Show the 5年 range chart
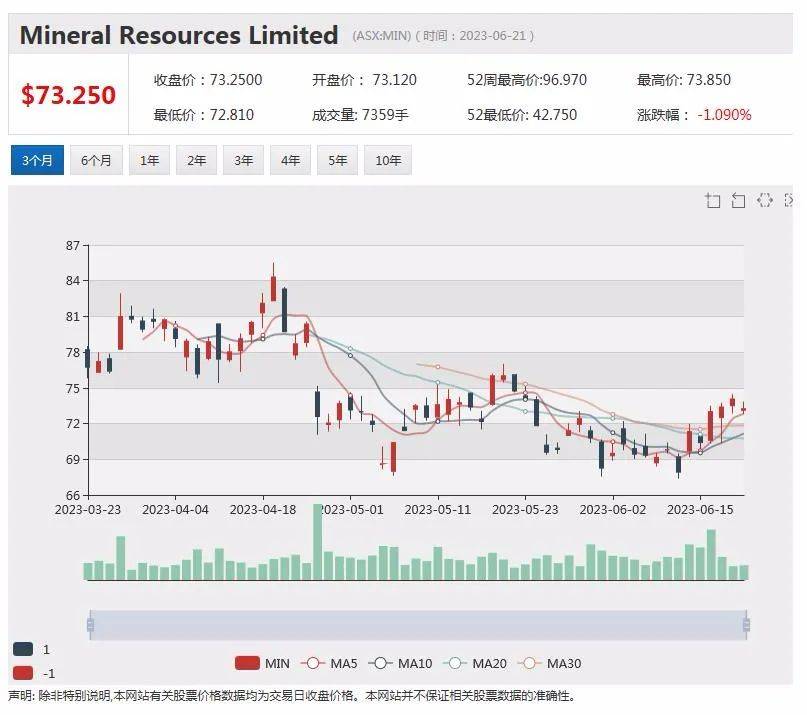 (x=338, y=160)
